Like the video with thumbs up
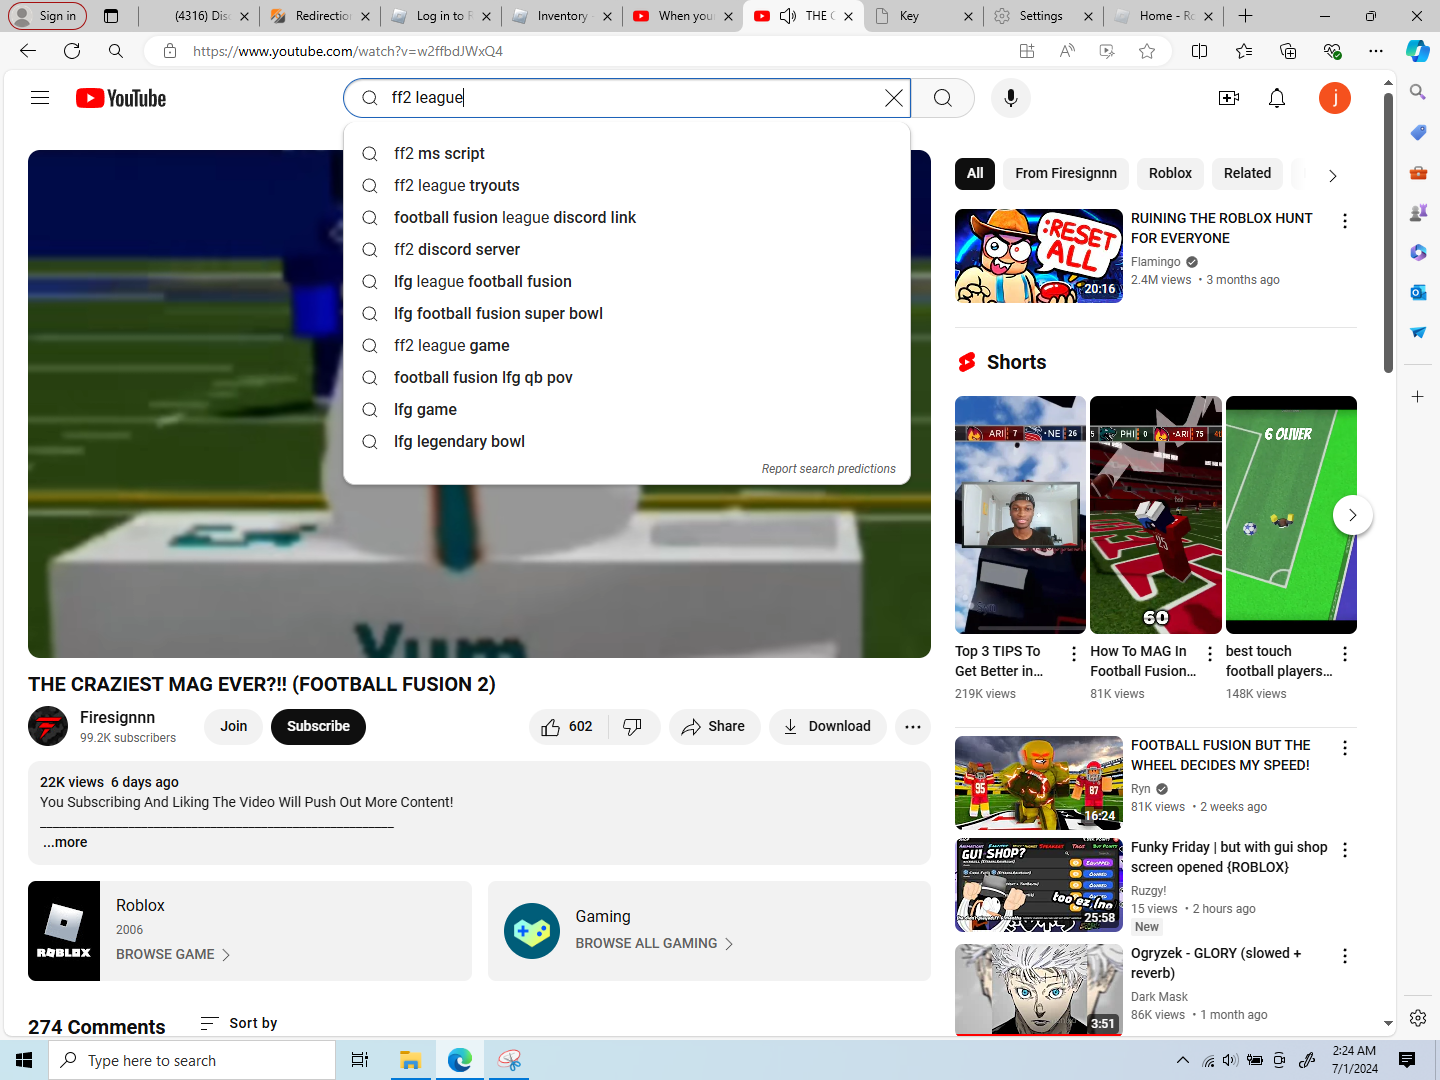1440x1080 pixels. tap(567, 727)
